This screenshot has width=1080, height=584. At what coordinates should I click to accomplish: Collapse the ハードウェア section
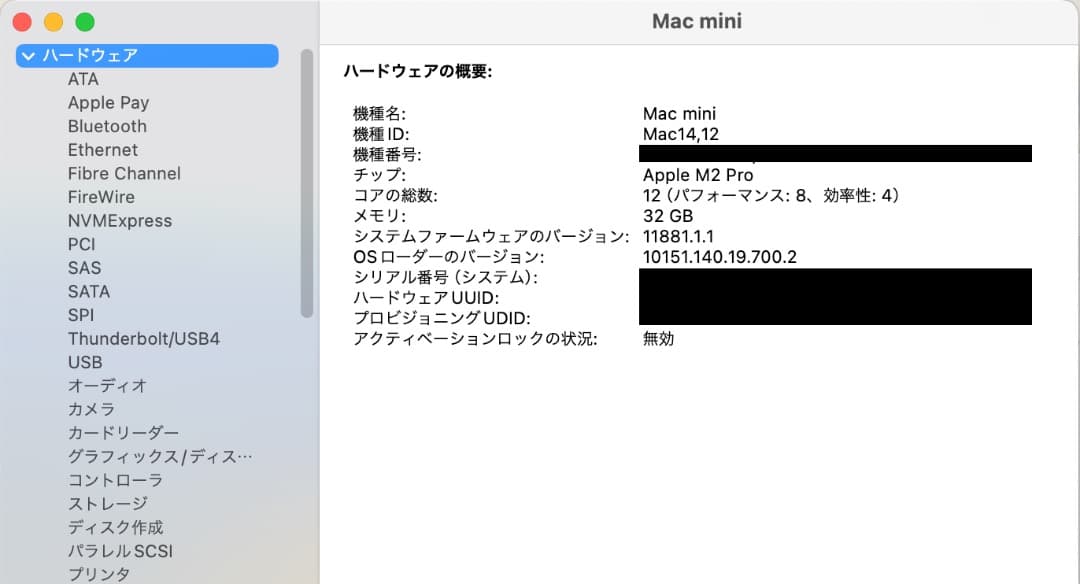tap(28, 56)
